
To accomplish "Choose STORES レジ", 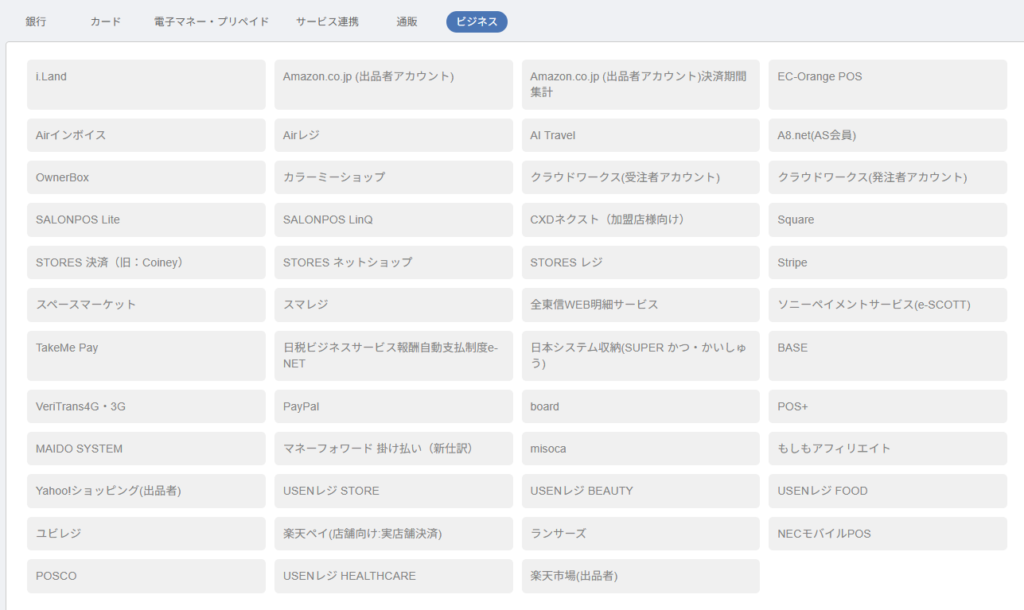I will [x=641, y=263].
